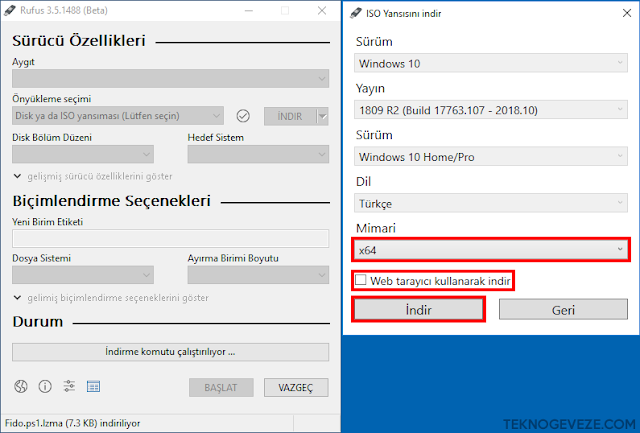Open the İNDİR split-button arrow
The height and width of the screenshot is (433, 640).
323,116
